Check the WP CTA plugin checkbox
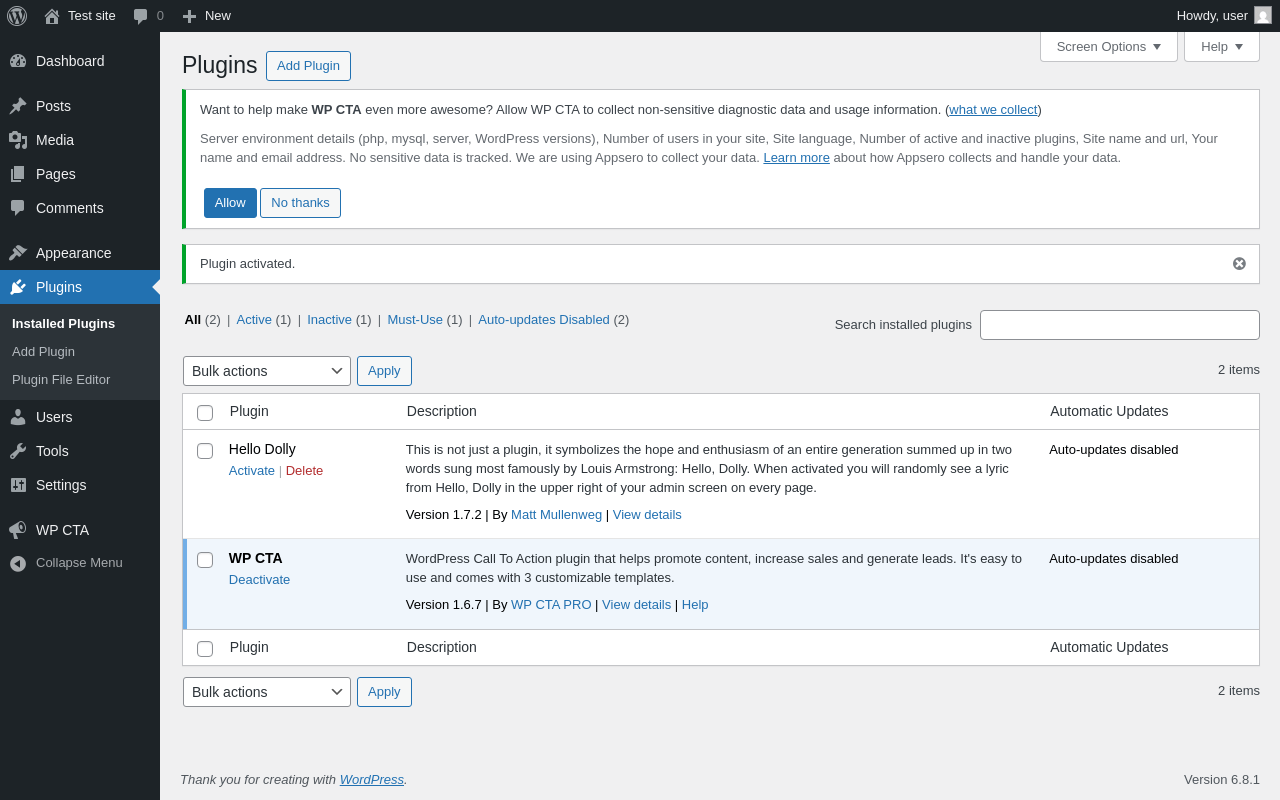Viewport: 1280px width, 800px height. tap(205, 560)
